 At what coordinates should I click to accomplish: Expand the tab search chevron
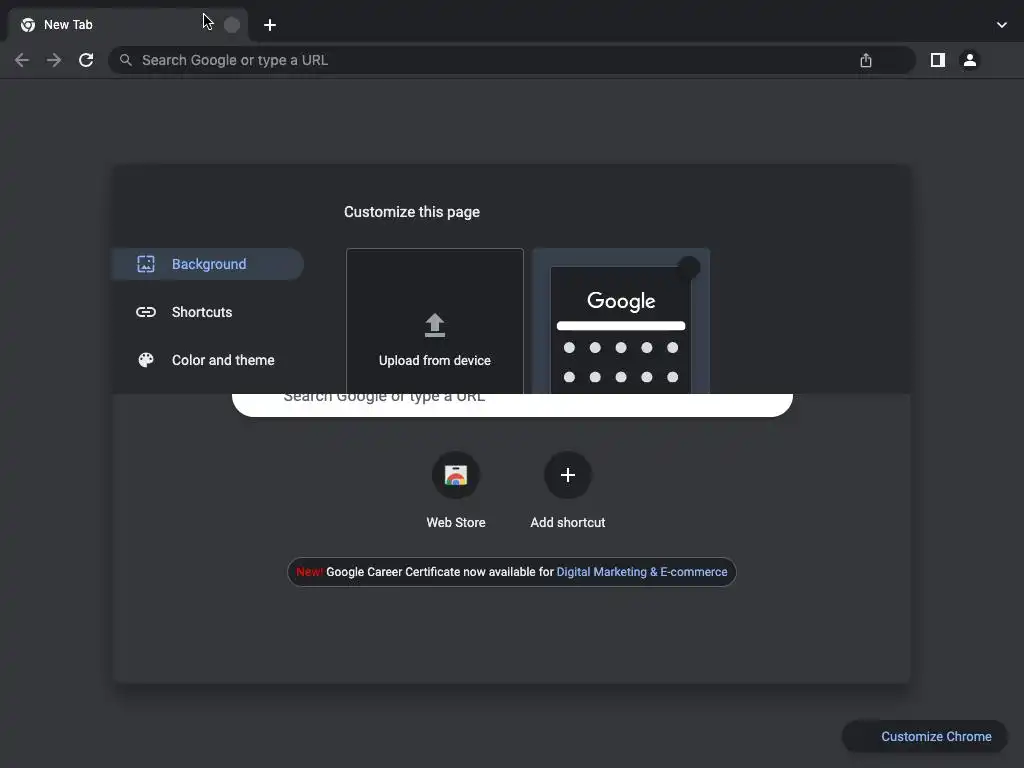[1001, 25]
